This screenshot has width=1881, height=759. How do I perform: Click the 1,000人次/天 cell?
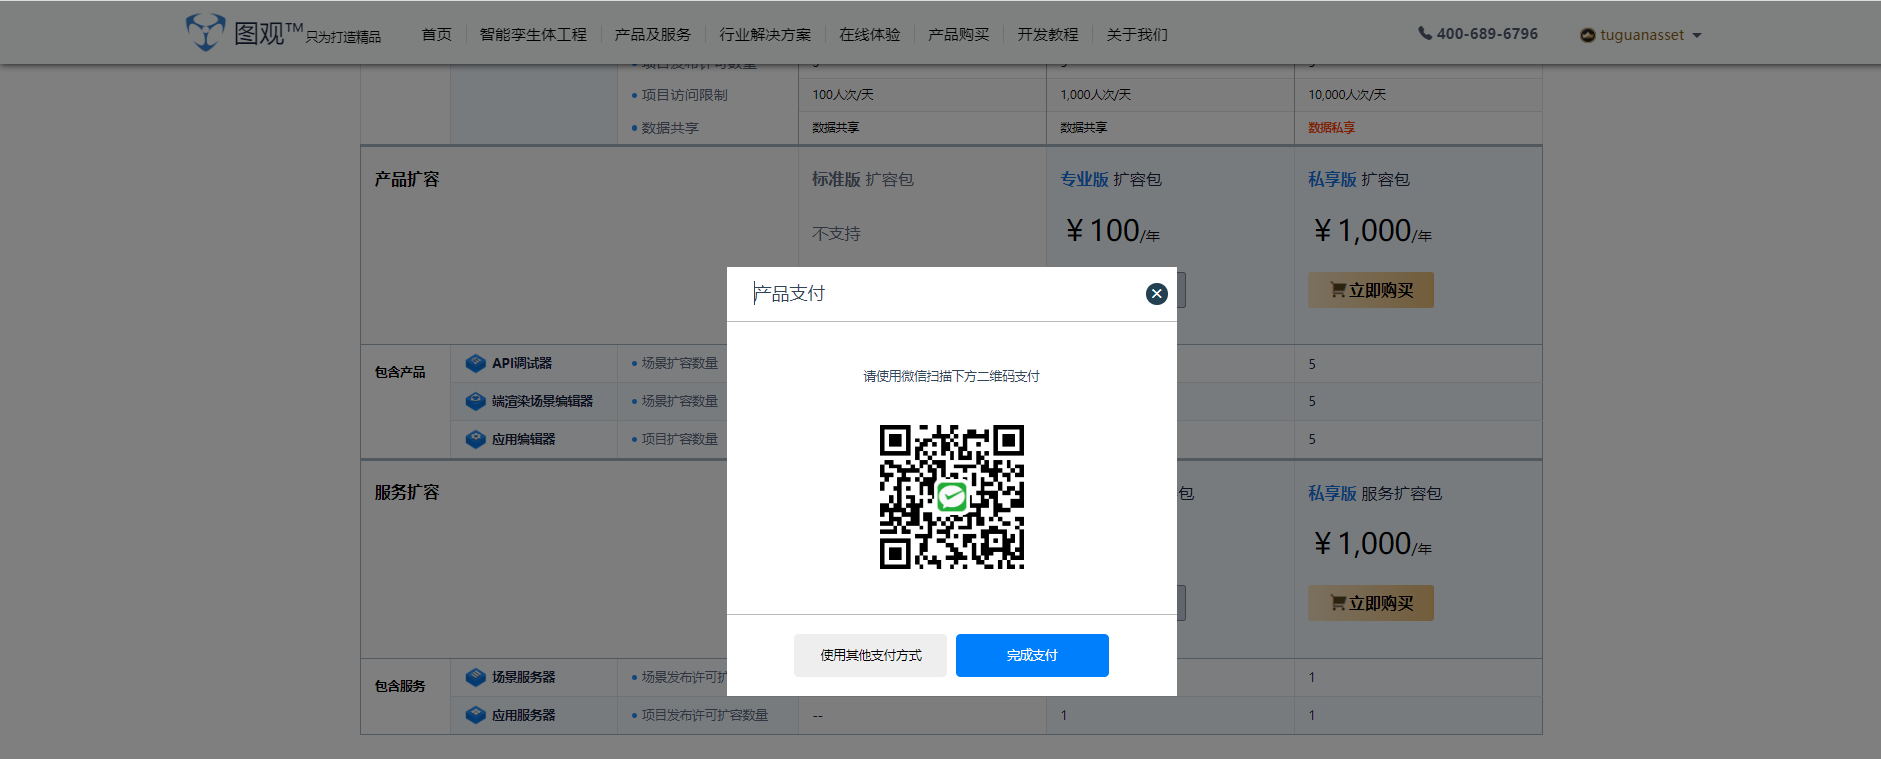tap(1096, 95)
